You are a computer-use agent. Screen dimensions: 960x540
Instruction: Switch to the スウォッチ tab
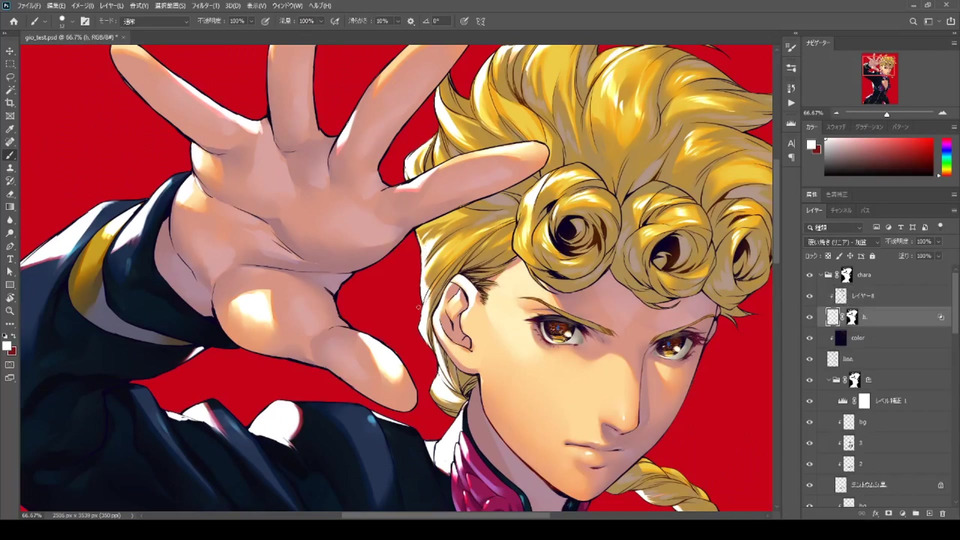pyautogui.click(x=836, y=127)
